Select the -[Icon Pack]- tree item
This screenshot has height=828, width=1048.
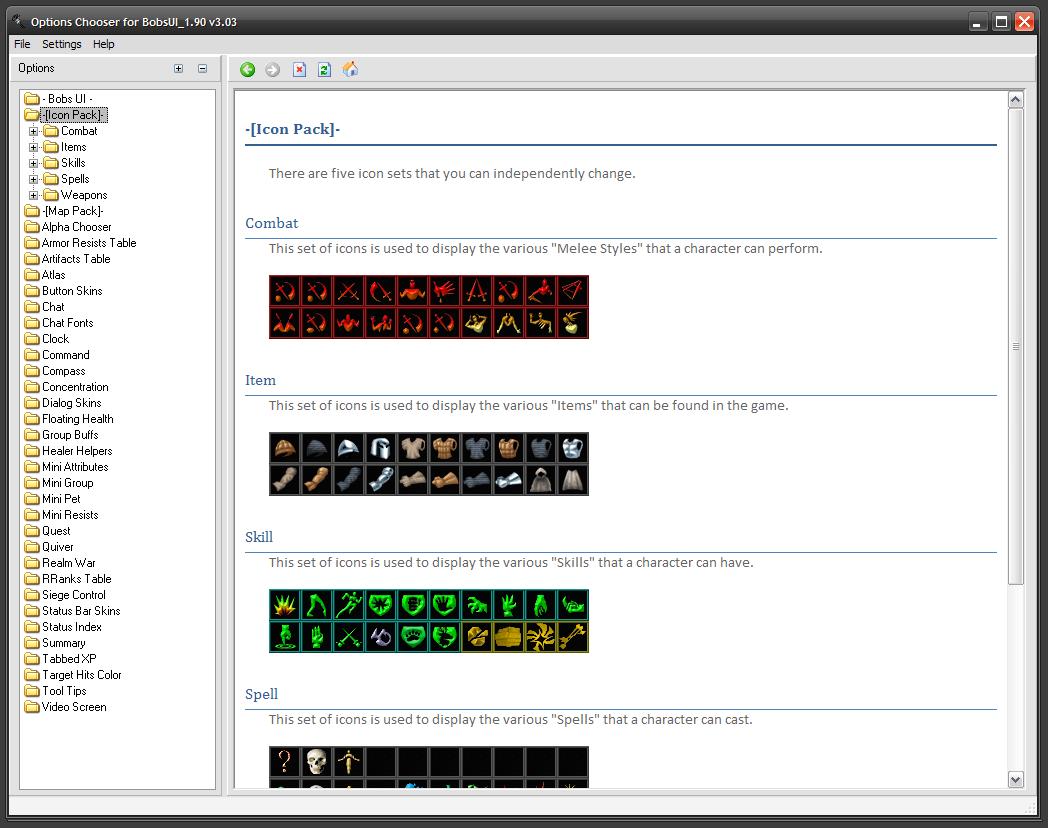coord(66,115)
